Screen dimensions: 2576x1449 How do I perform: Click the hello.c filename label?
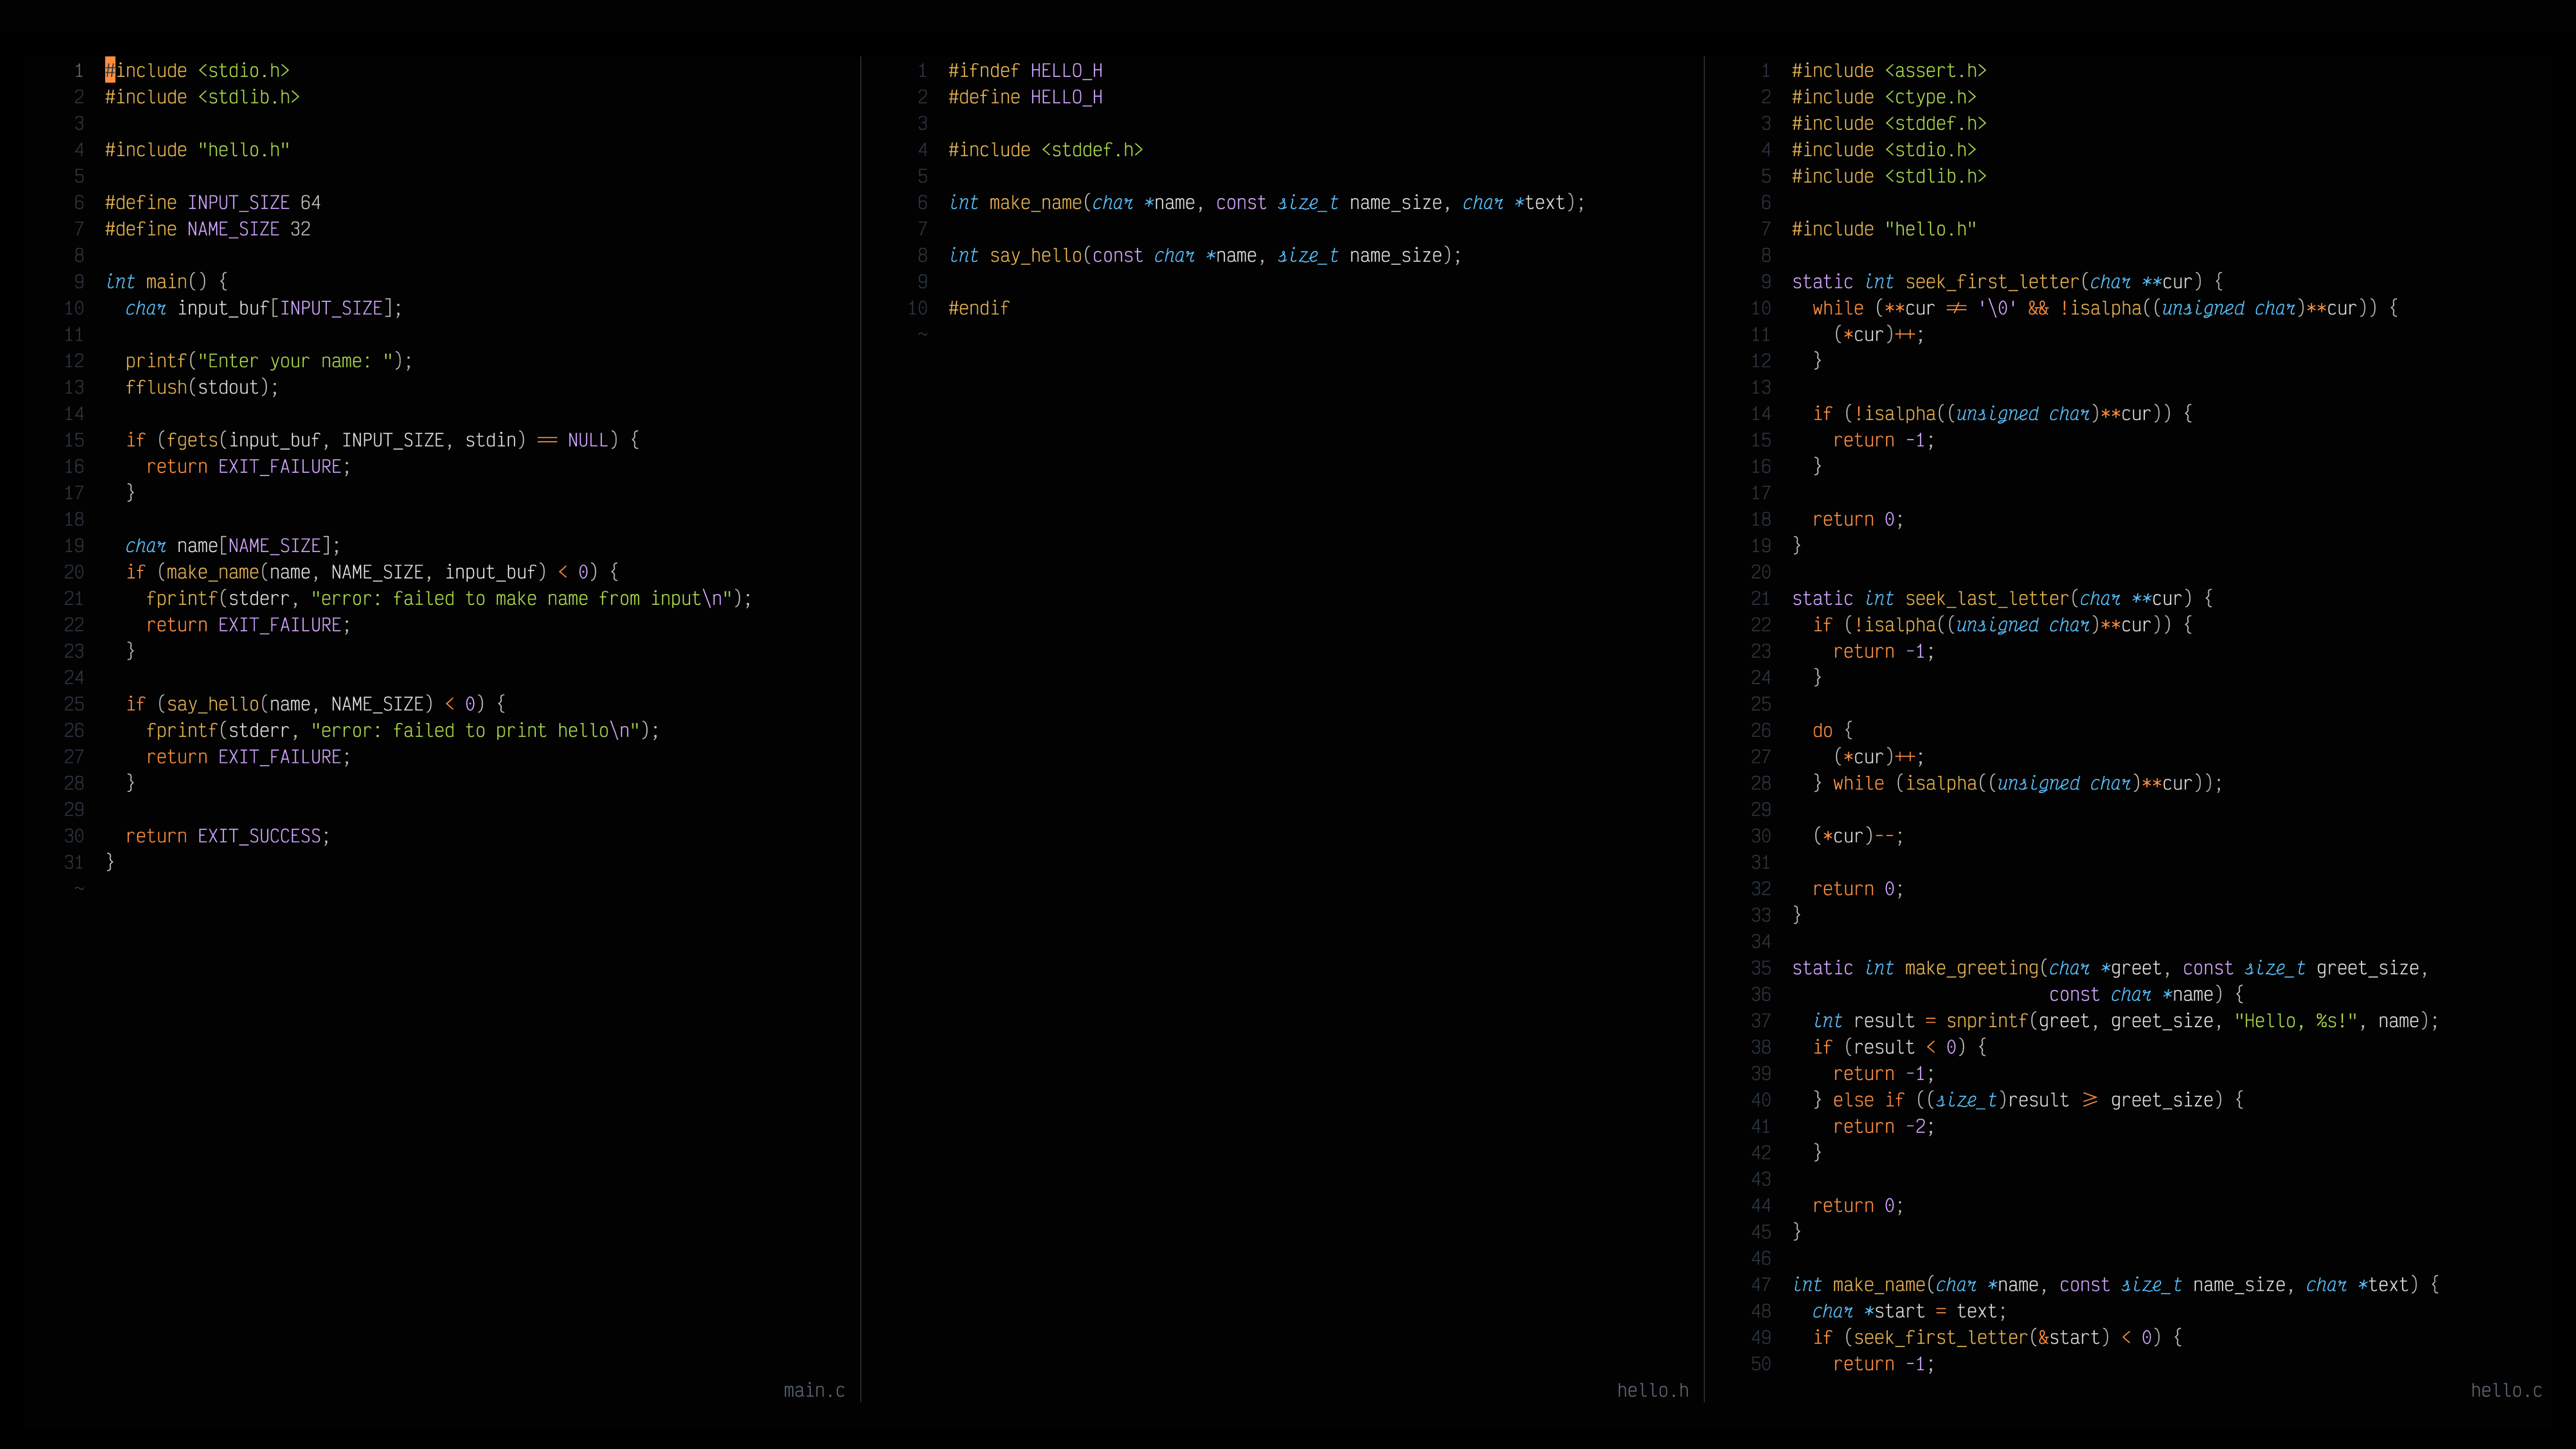click(x=2506, y=1390)
